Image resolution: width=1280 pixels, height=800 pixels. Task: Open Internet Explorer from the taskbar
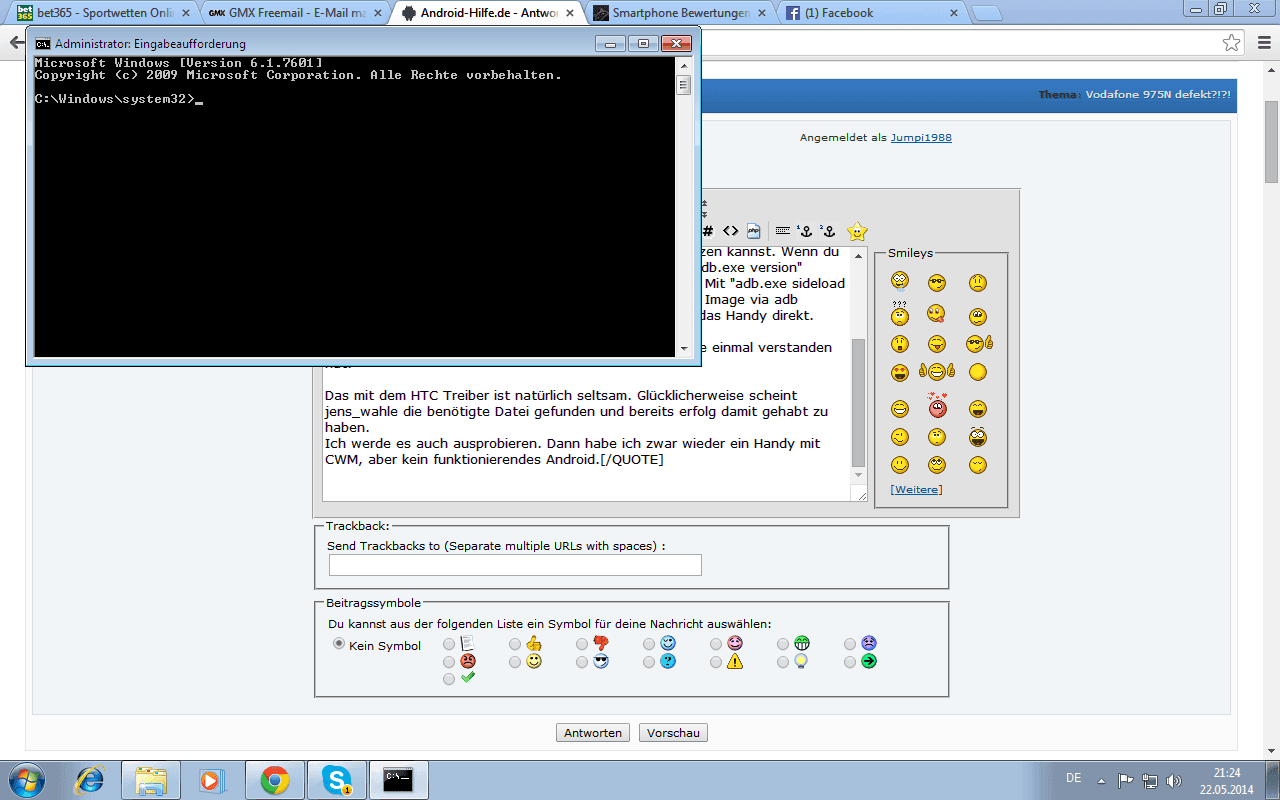(x=89, y=780)
